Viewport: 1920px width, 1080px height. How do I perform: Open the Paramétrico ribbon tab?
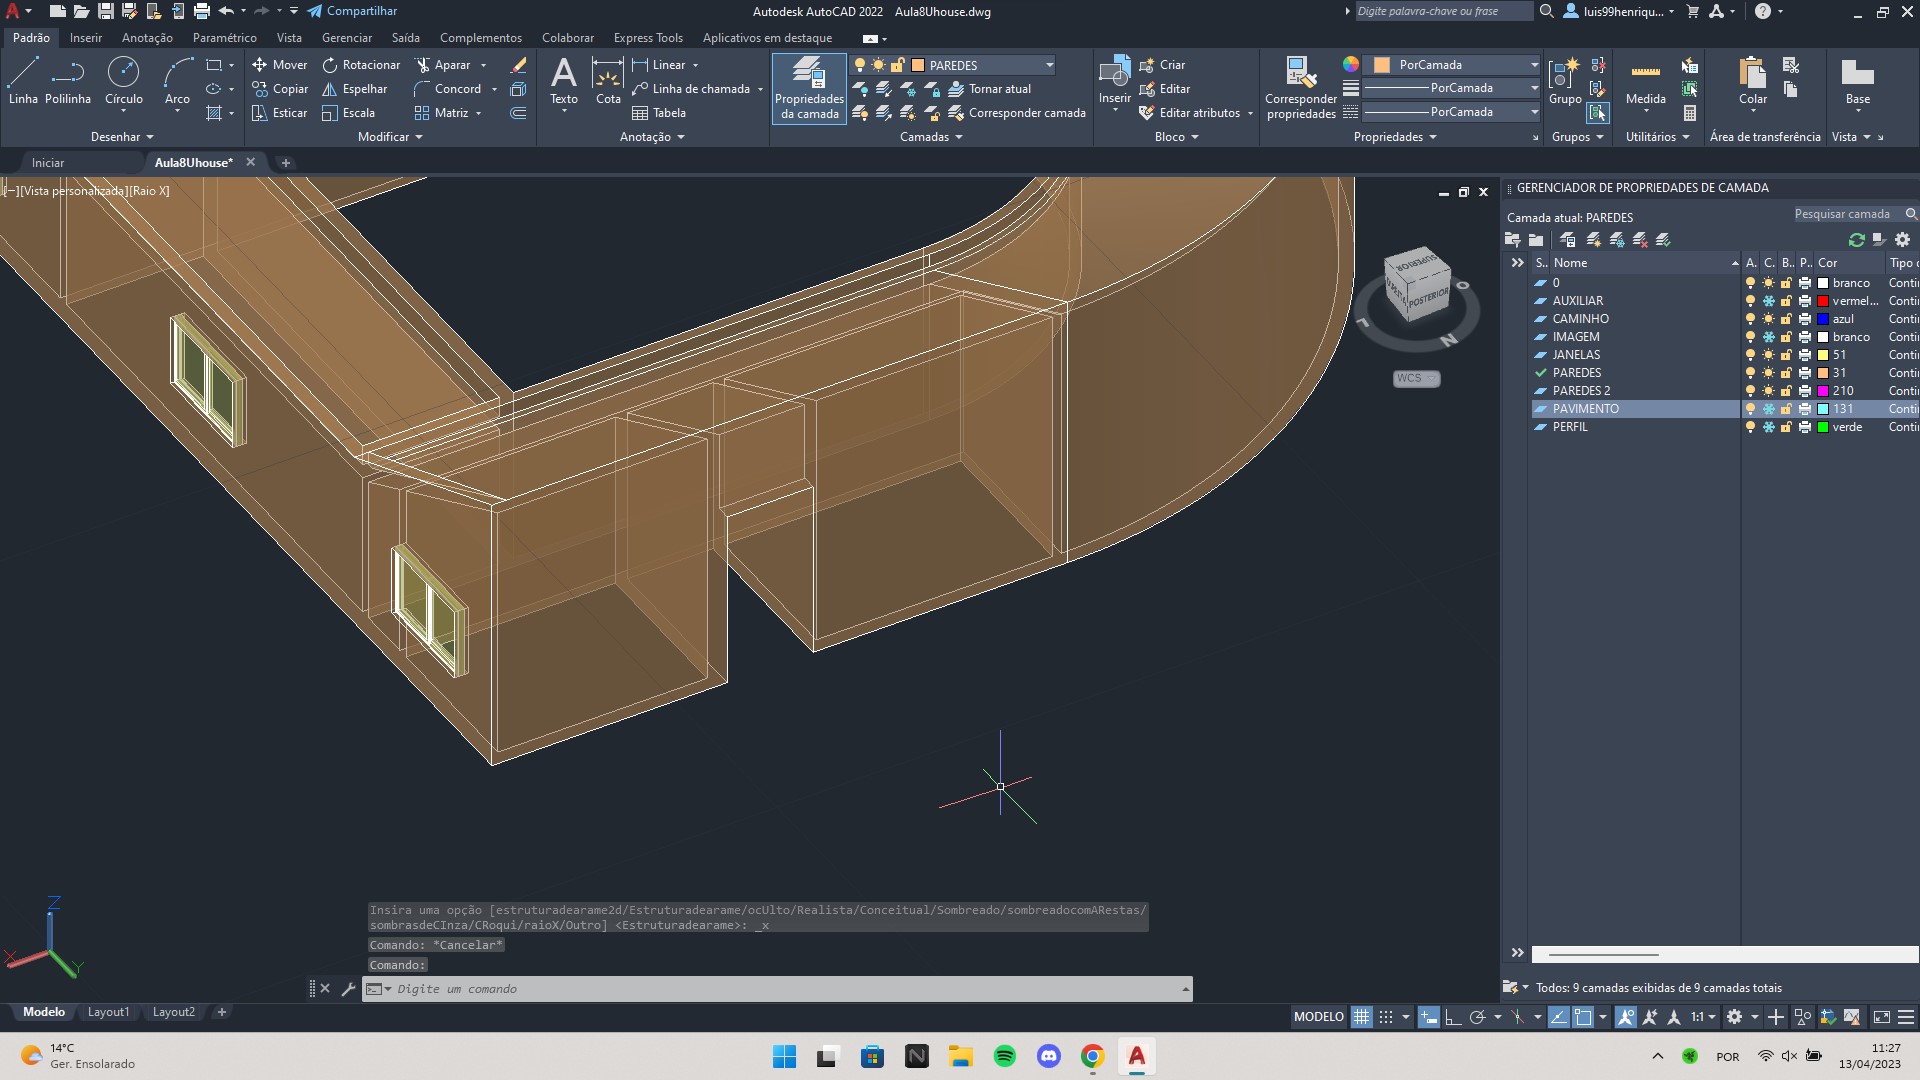pos(224,38)
